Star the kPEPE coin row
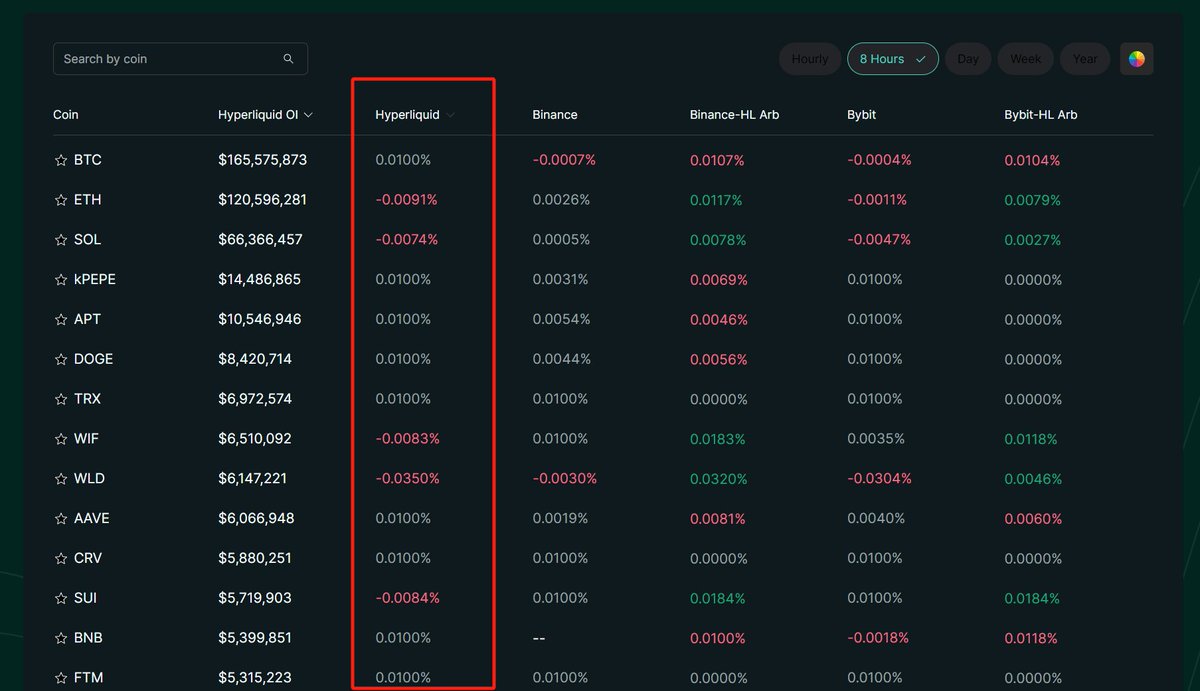The width and height of the screenshot is (1200, 691). (x=60, y=280)
